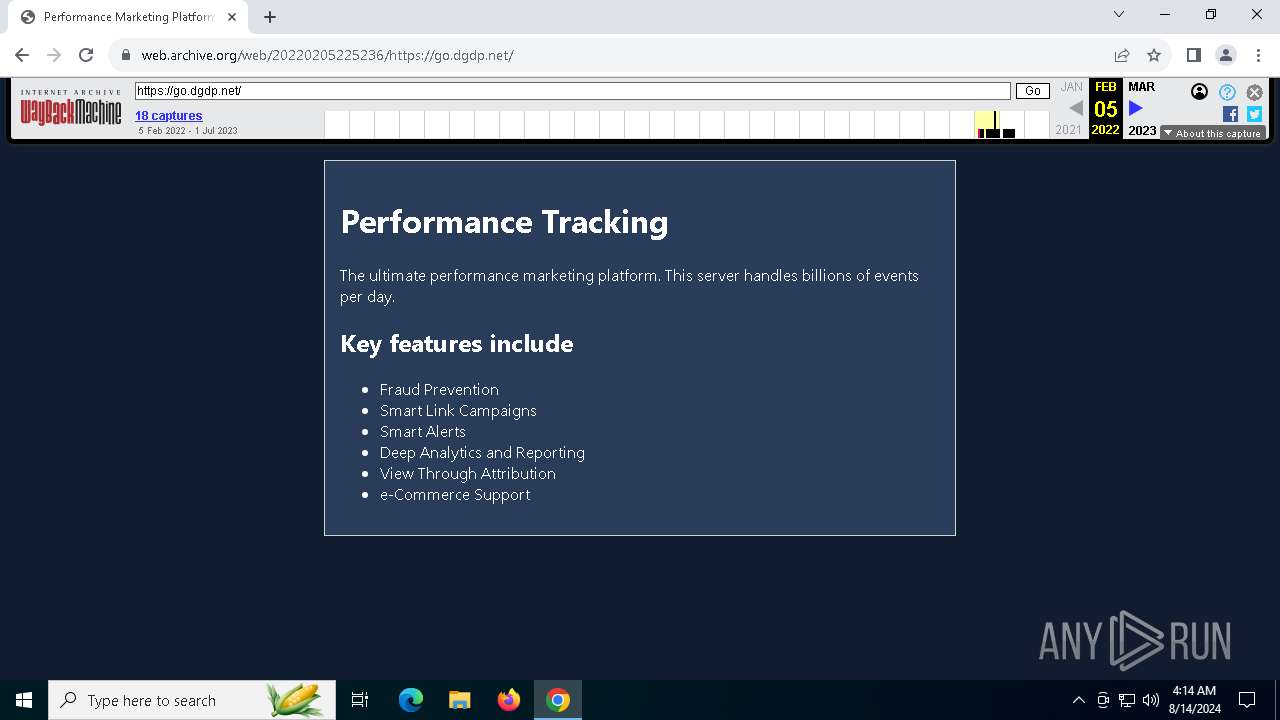Open Chrome profile icon

pyautogui.click(x=1225, y=55)
